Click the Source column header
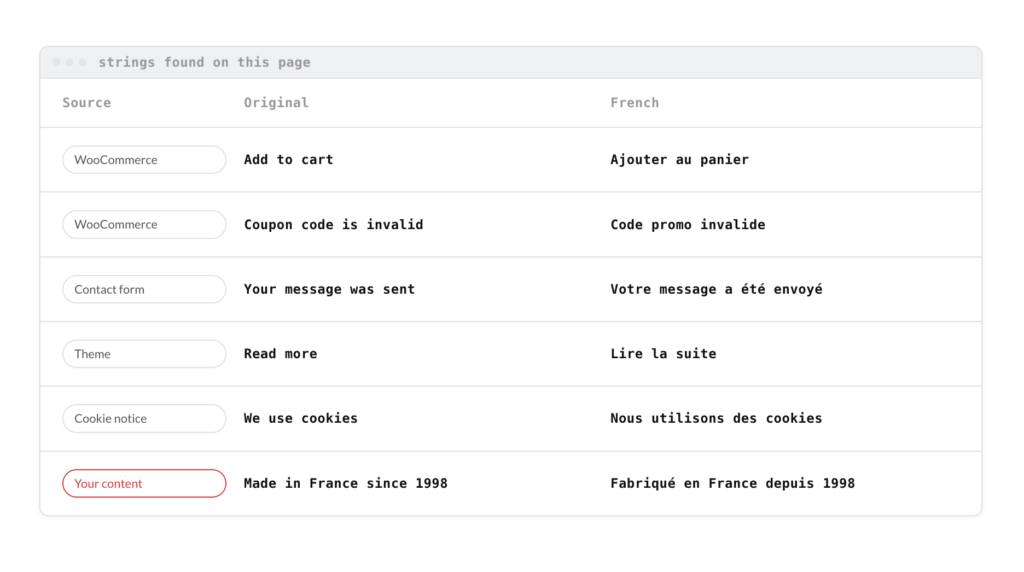 (87, 103)
